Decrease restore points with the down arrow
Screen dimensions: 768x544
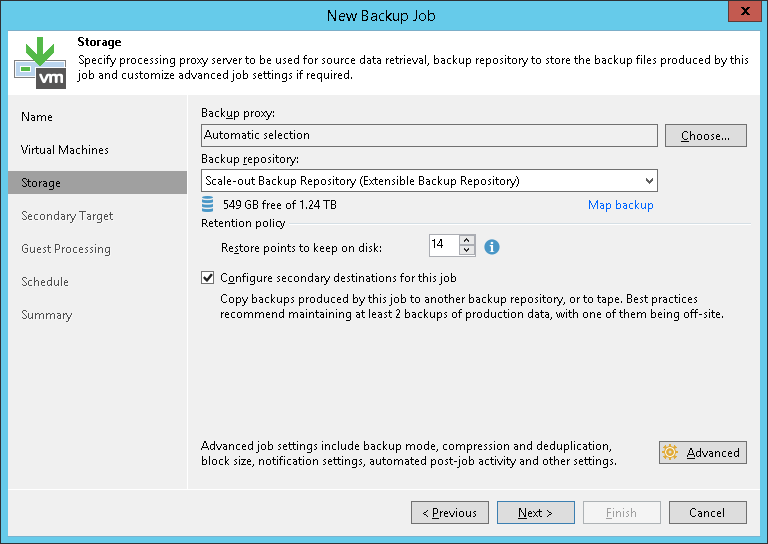pos(467,250)
